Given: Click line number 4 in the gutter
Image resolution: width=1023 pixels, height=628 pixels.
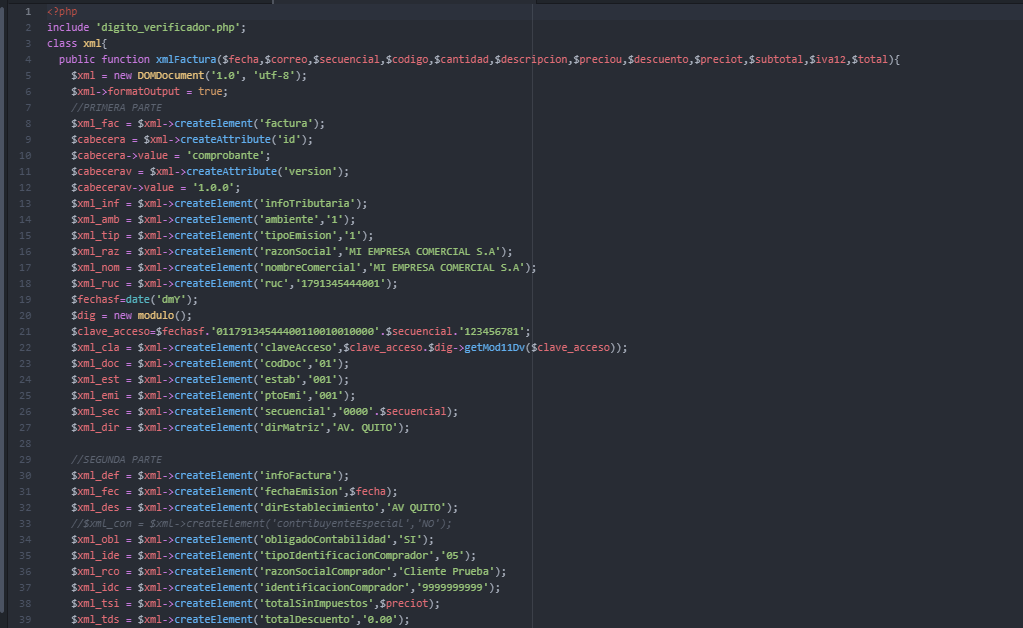Looking at the screenshot, I should tap(27, 60).
